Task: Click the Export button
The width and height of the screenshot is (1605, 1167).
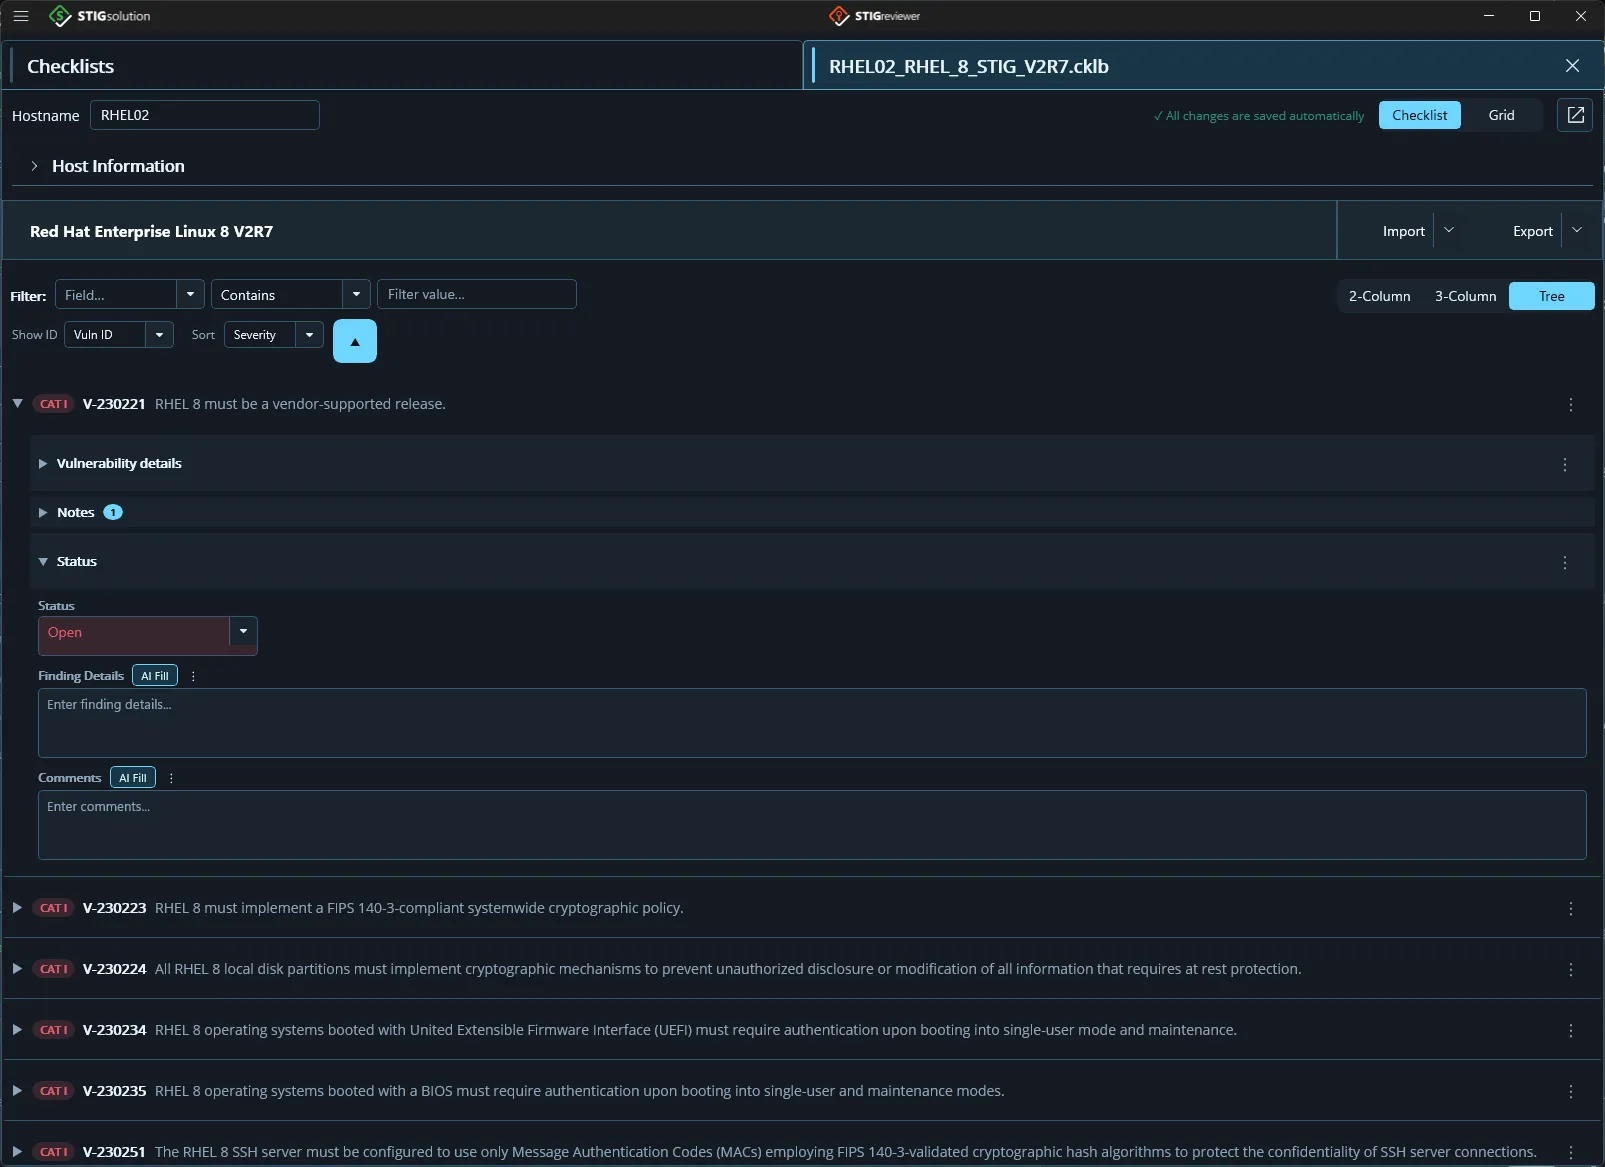Action: tap(1532, 231)
